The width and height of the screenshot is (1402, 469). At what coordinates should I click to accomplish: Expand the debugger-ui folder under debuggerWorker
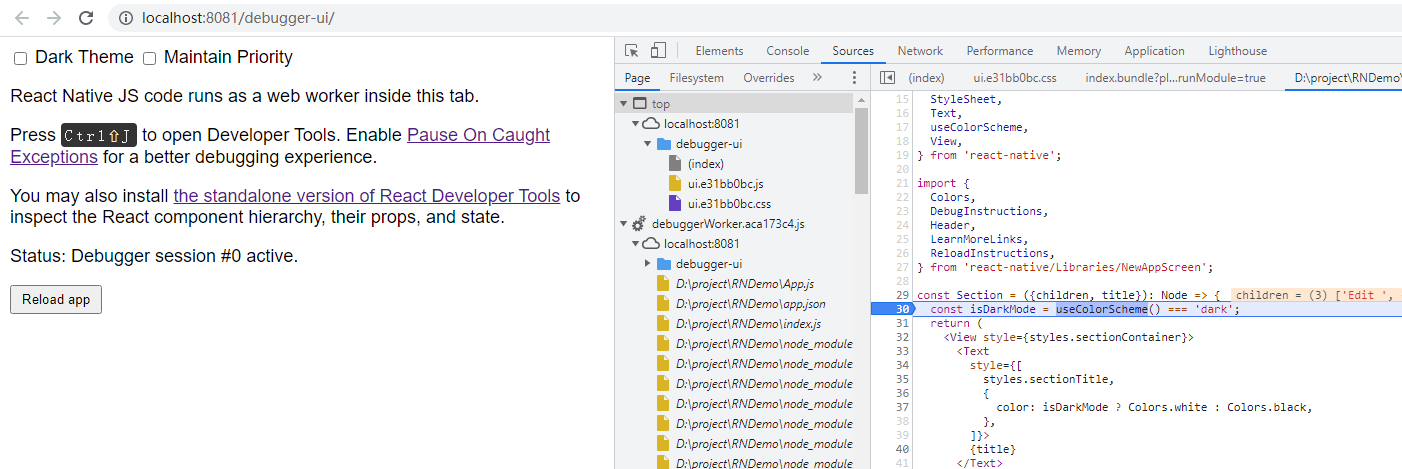click(648, 264)
